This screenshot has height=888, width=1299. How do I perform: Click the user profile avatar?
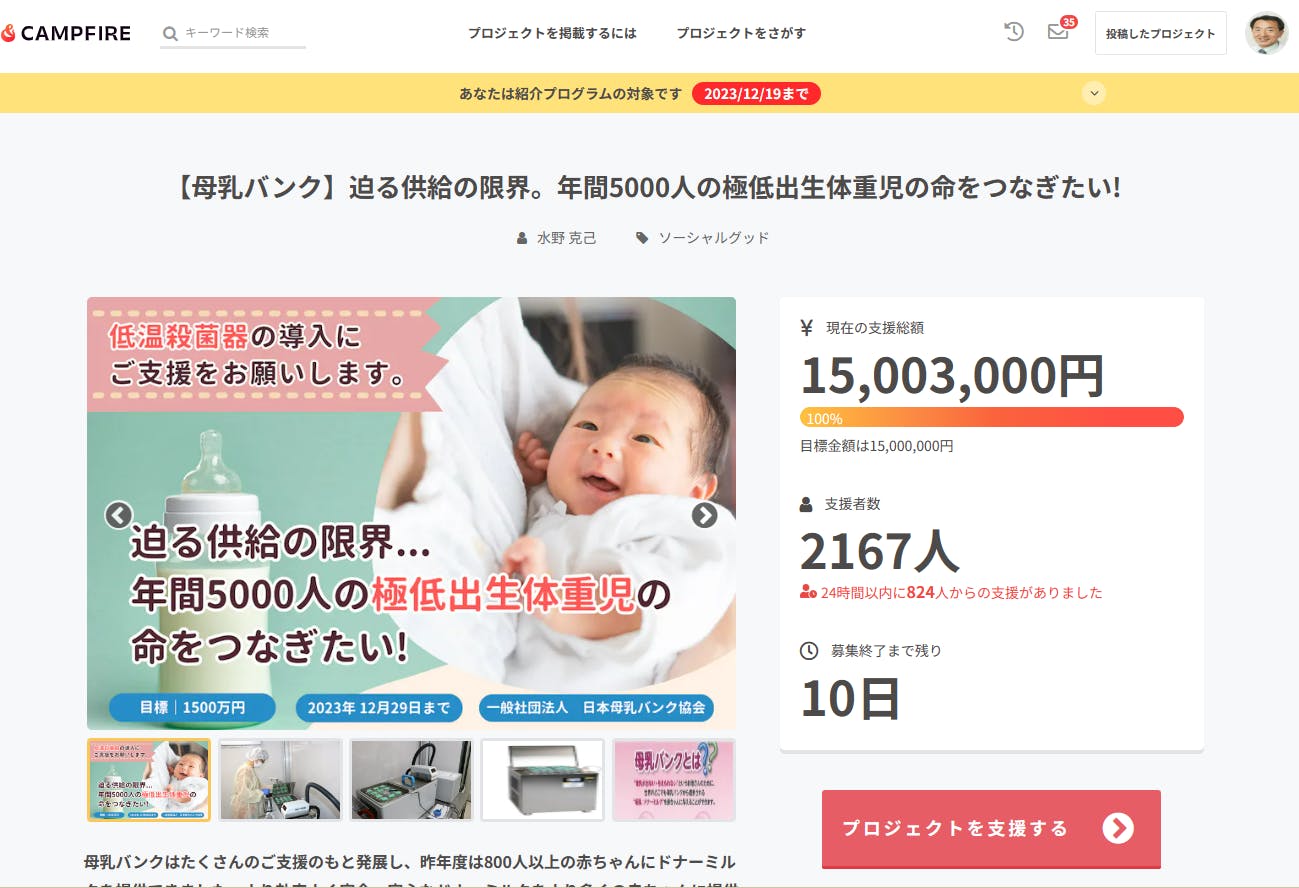click(1266, 33)
